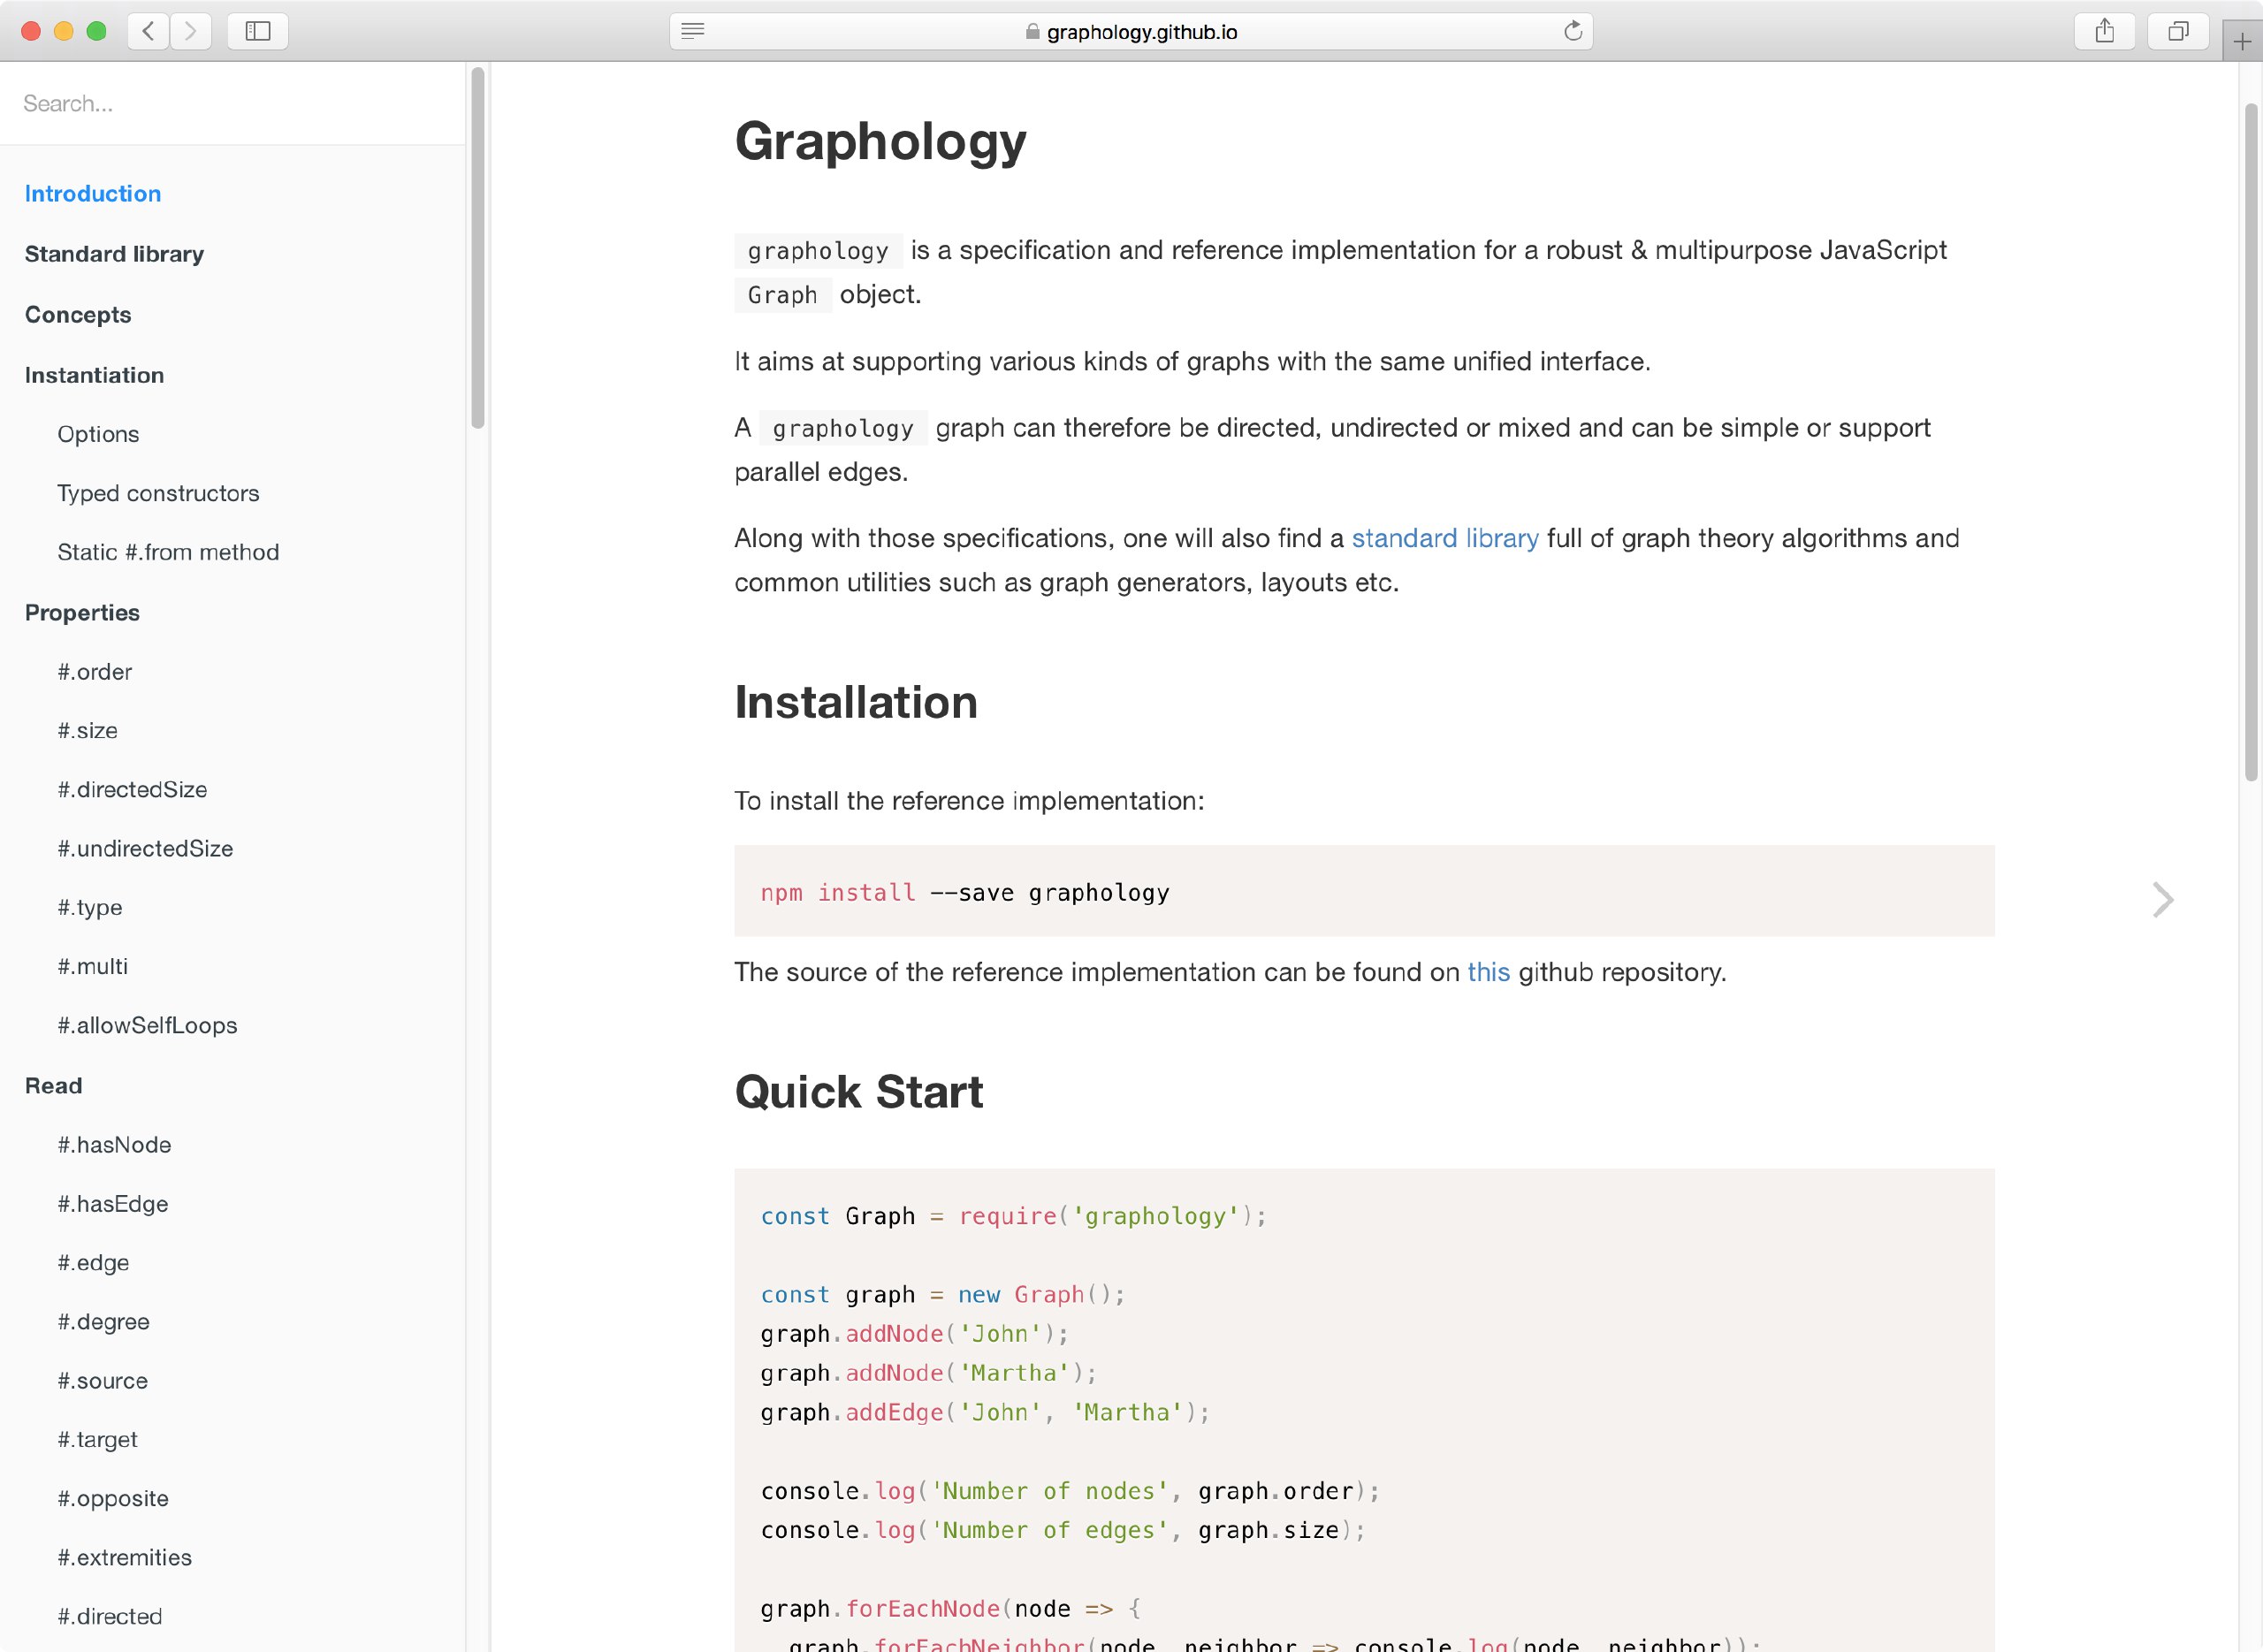This screenshot has height=1652, width=2263.
Task: Open Standard library in the sidebar
Action: [114, 254]
